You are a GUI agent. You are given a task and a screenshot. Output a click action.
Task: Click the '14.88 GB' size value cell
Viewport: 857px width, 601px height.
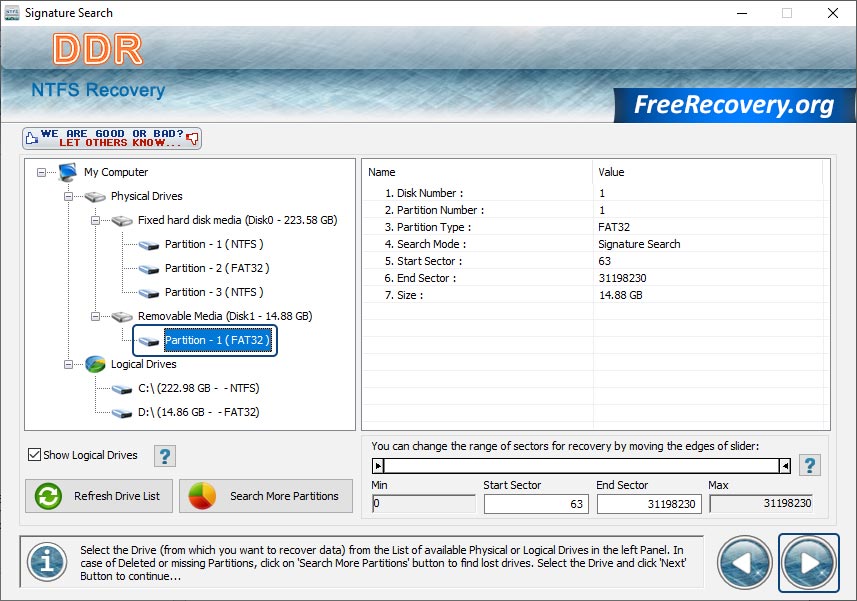[620, 295]
